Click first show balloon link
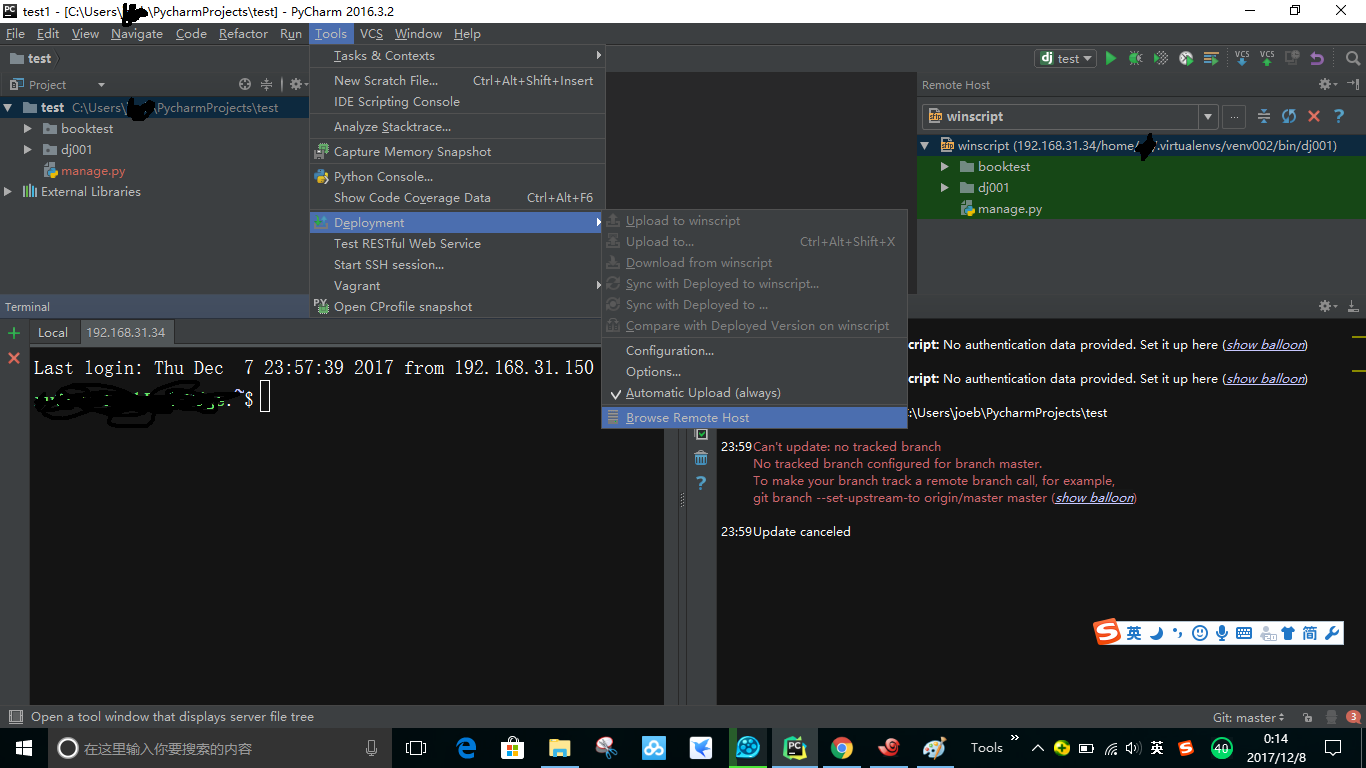Image resolution: width=1366 pixels, height=768 pixels. click(x=1265, y=345)
